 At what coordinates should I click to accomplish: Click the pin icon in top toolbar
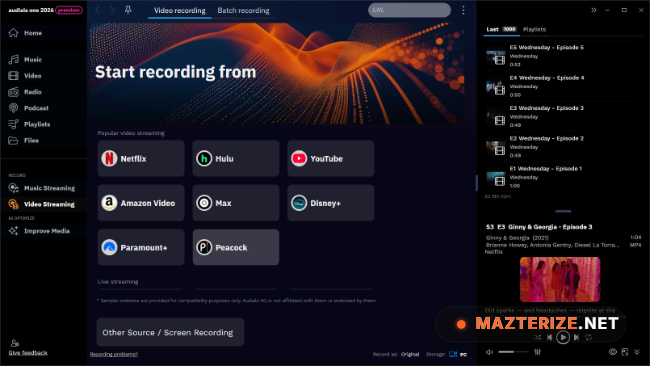128,10
